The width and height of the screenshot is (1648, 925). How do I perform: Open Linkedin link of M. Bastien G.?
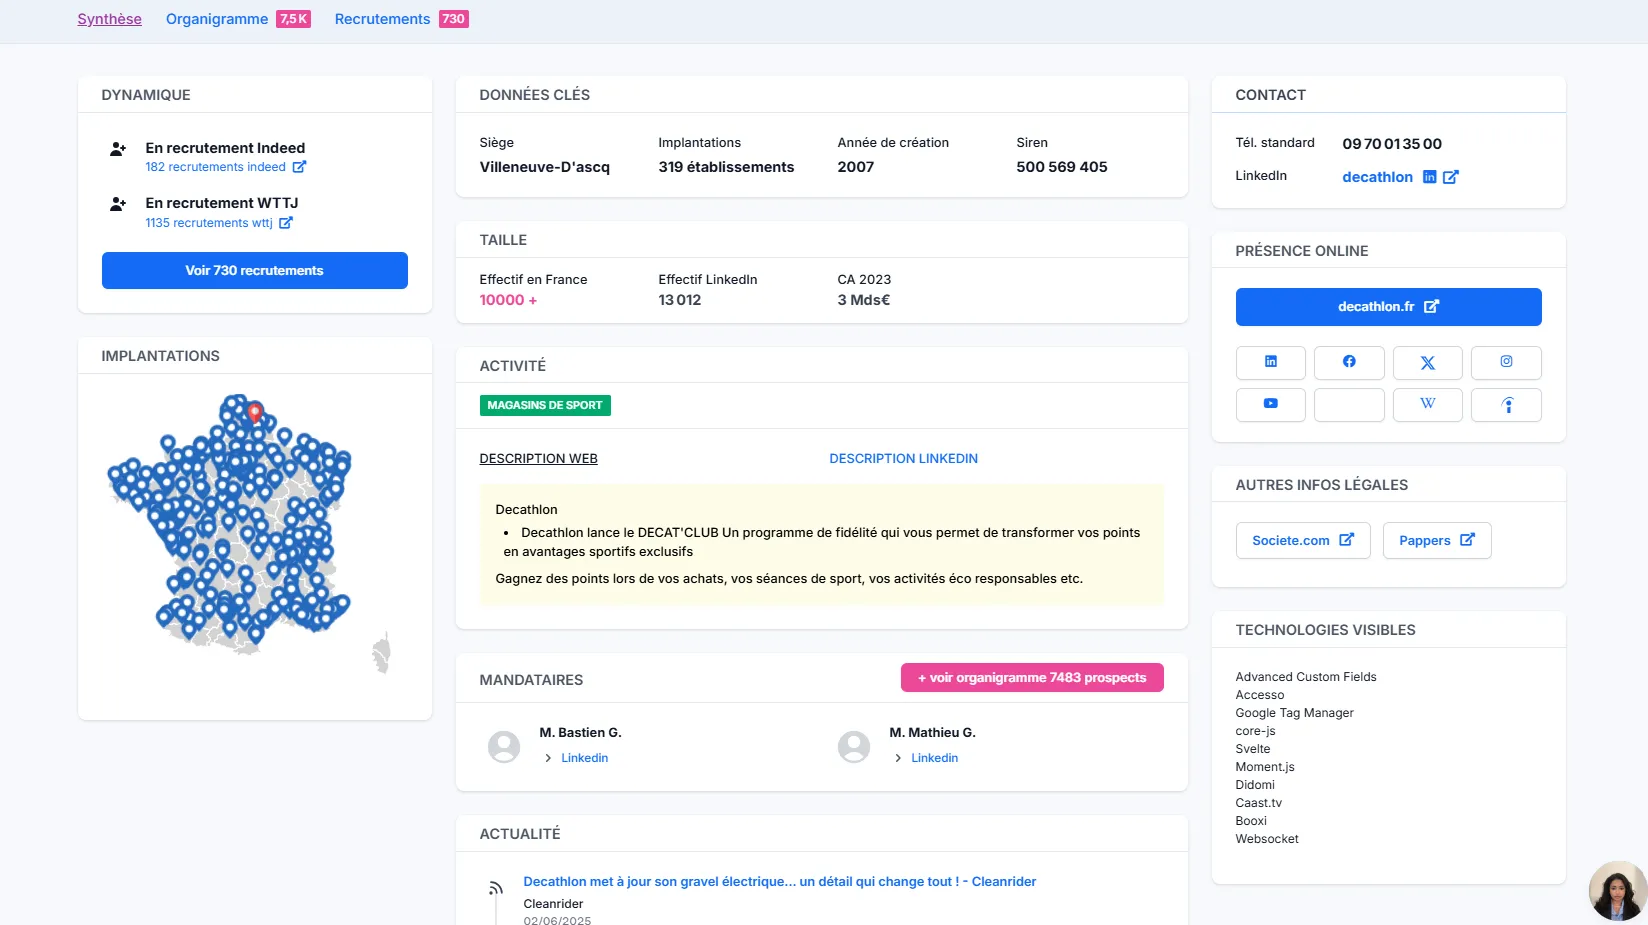[584, 758]
